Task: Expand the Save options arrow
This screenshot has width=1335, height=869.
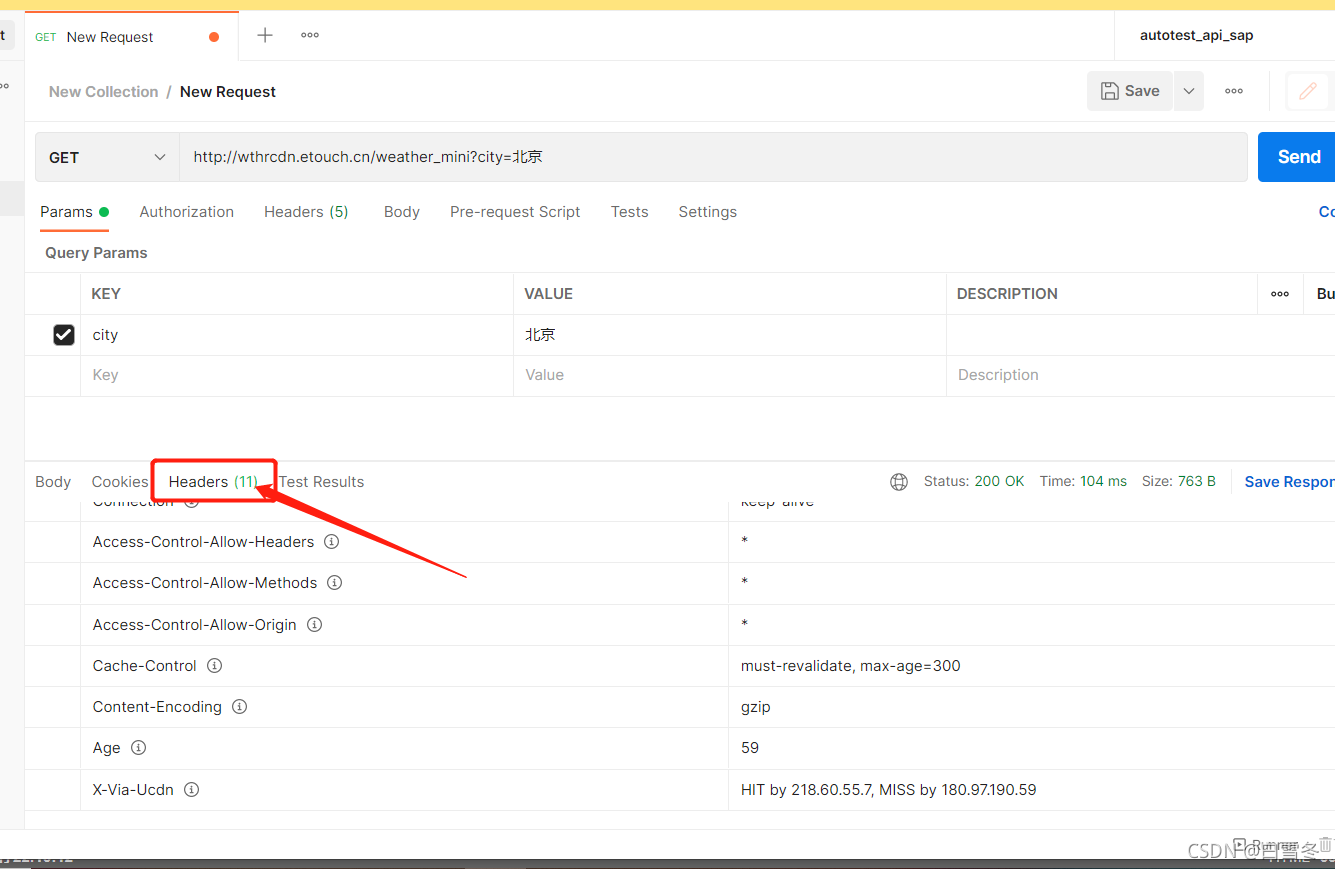Action: coord(1188,91)
